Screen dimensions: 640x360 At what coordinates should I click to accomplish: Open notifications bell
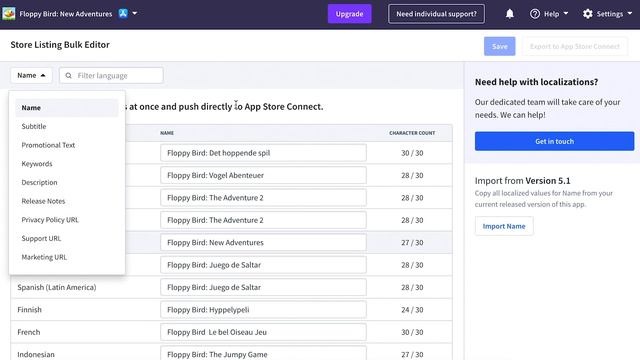(509, 14)
